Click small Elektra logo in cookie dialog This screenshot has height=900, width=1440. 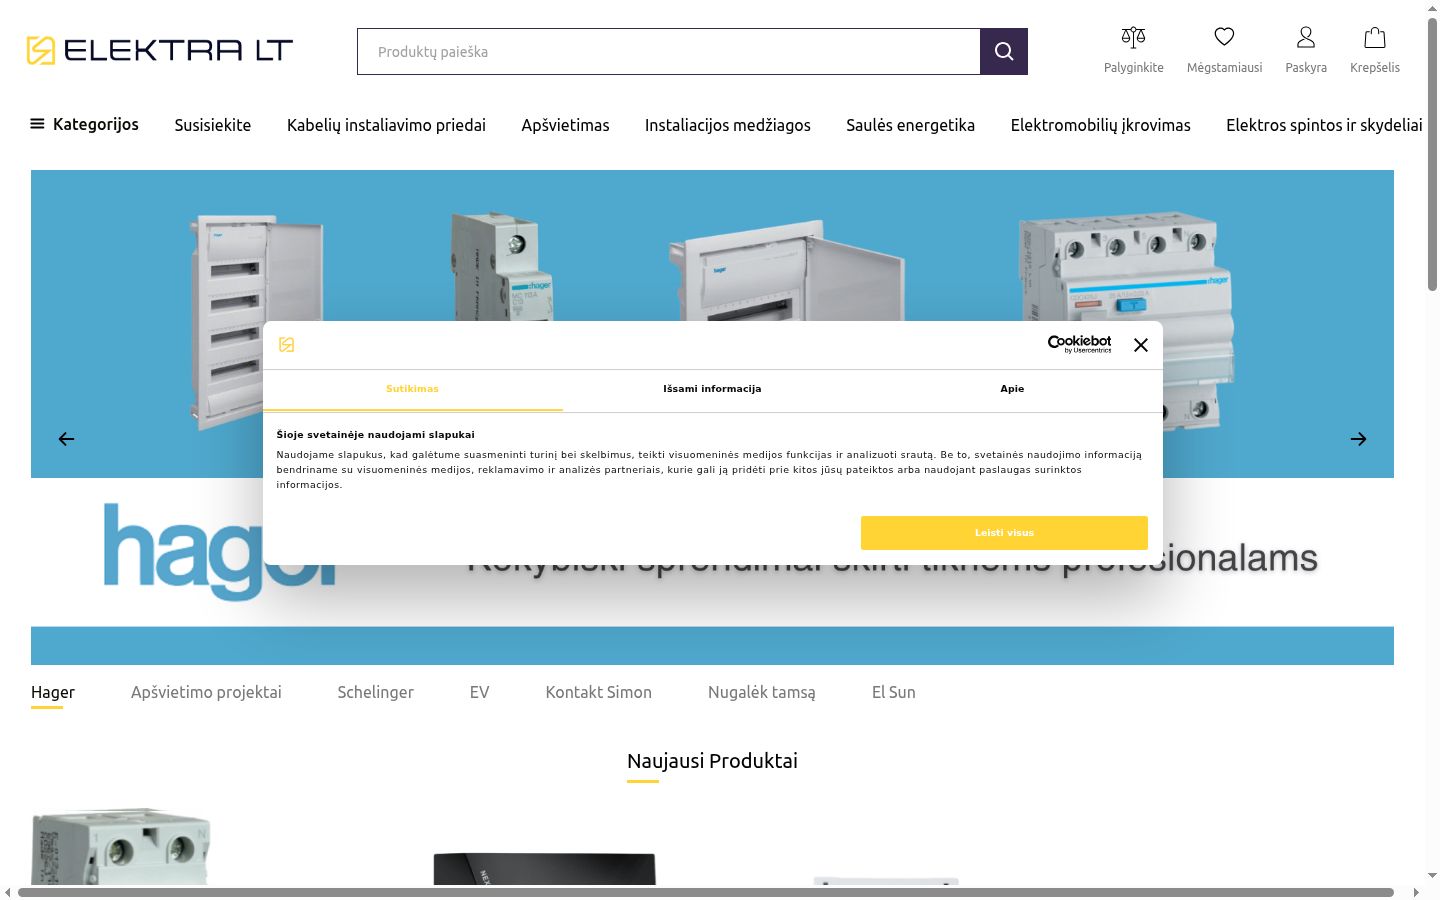[287, 345]
